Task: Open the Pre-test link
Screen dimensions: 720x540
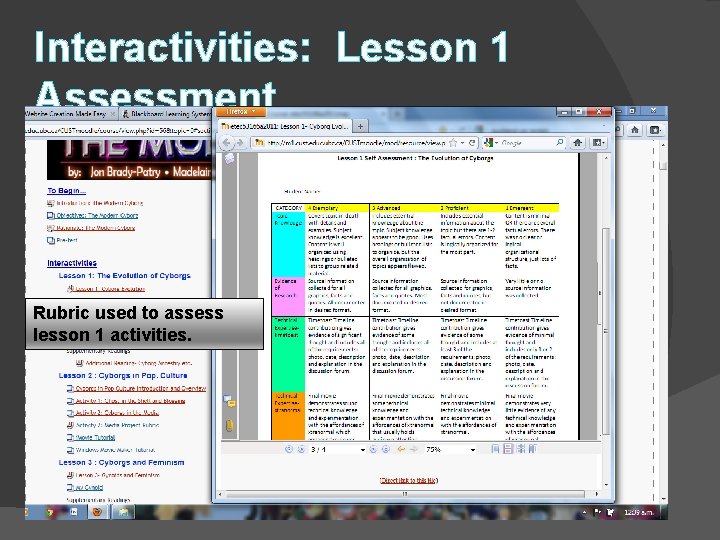Action: 67,240
